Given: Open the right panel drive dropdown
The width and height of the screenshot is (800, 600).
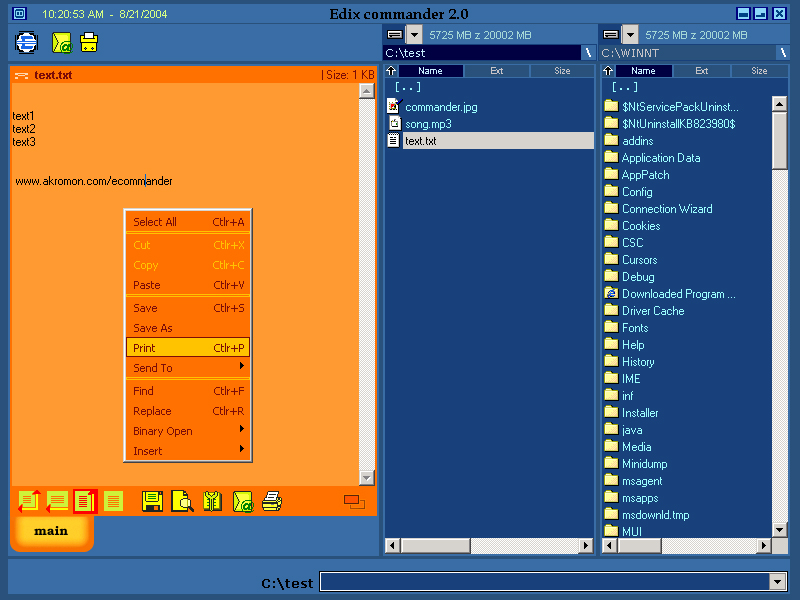Looking at the screenshot, I should click(631, 35).
